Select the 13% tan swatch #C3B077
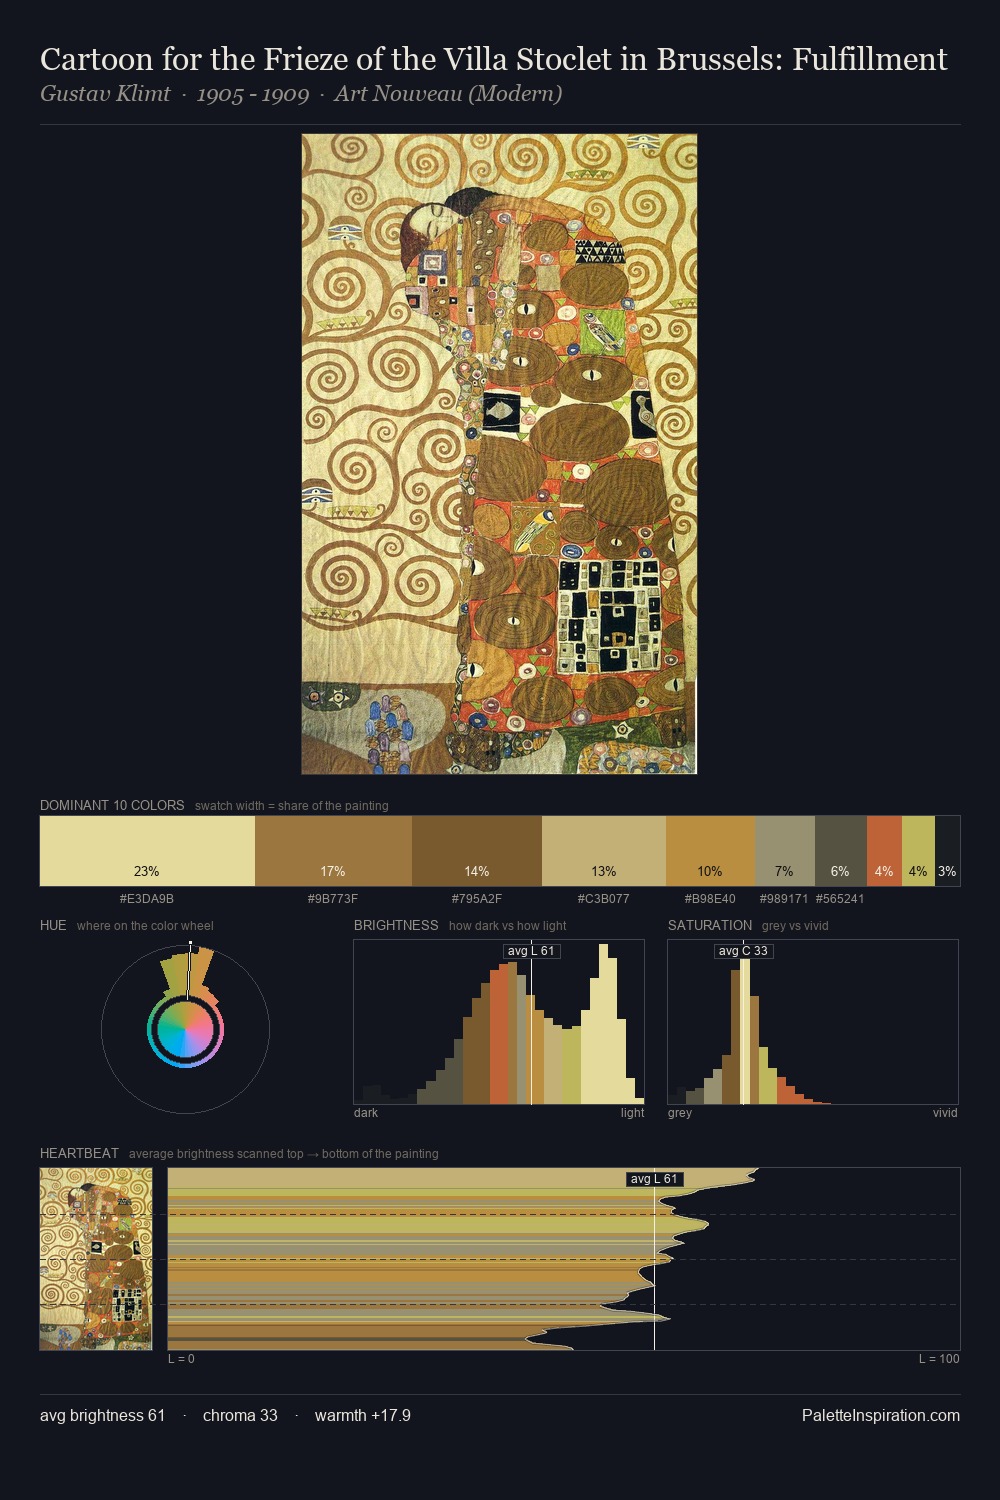Image resolution: width=1000 pixels, height=1500 pixels. [x=604, y=851]
